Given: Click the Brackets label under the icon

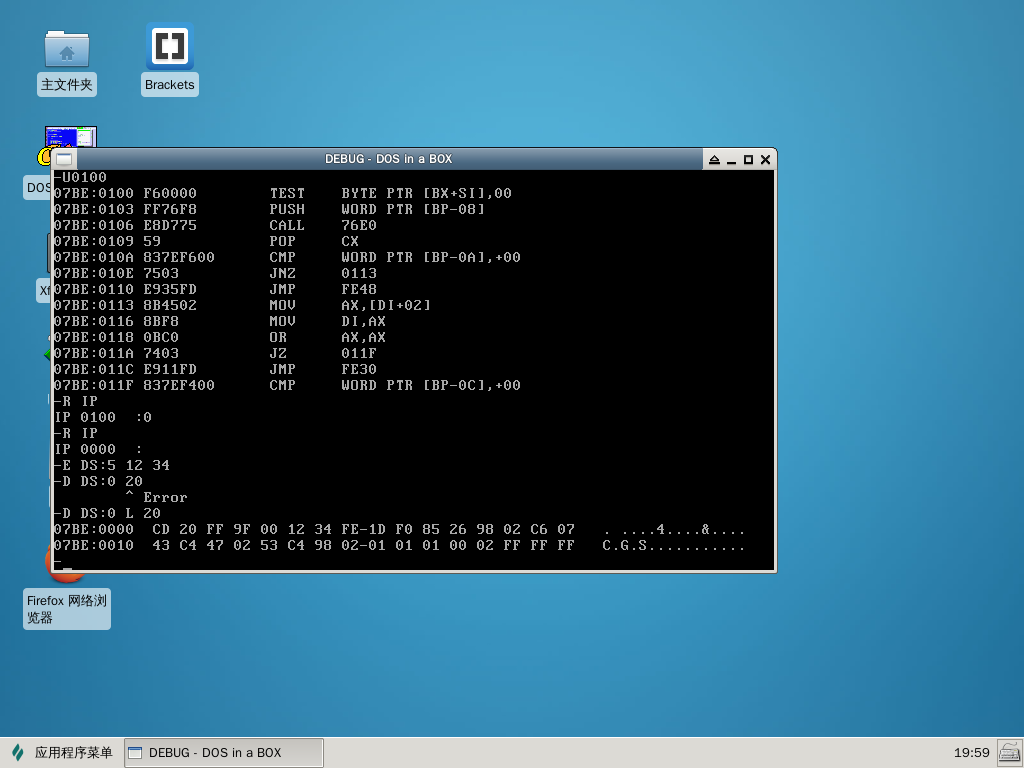Looking at the screenshot, I should (169, 85).
